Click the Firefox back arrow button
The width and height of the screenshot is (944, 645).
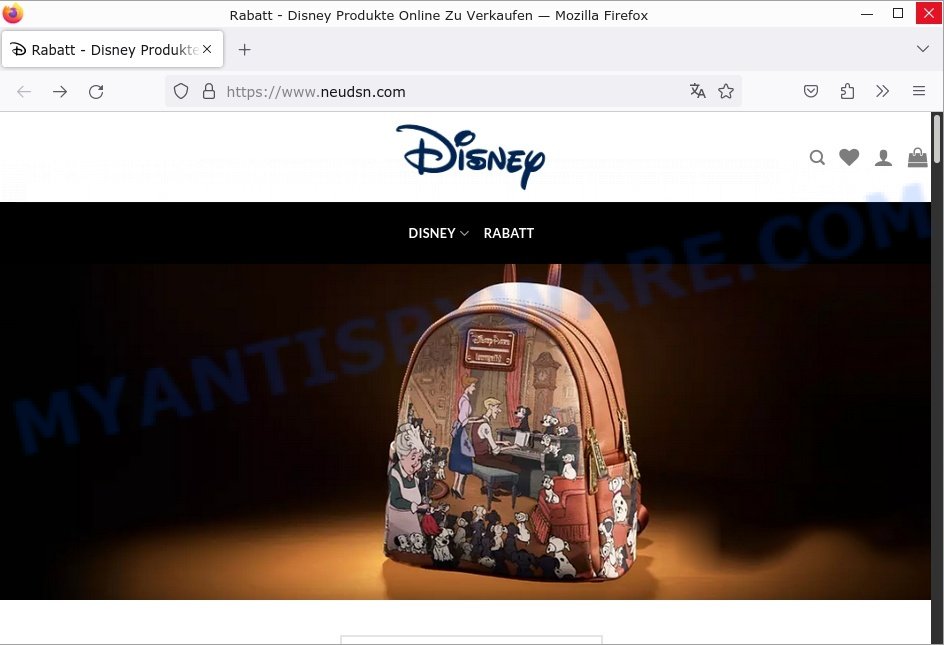click(x=24, y=92)
